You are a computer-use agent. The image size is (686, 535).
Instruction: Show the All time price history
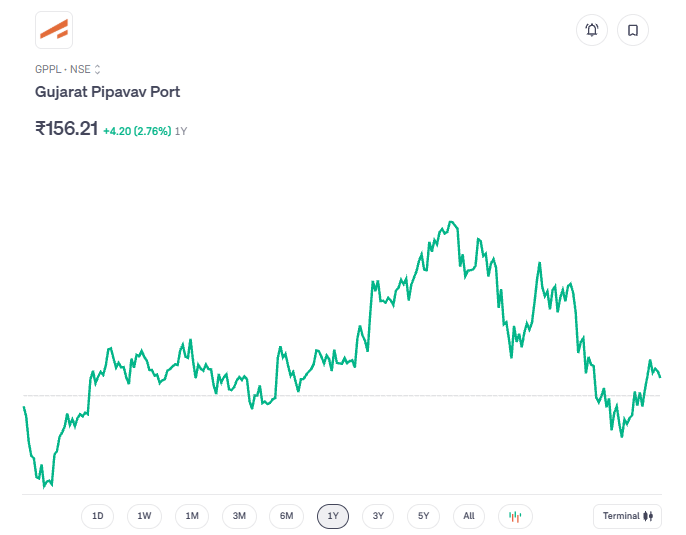pos(469,516)
